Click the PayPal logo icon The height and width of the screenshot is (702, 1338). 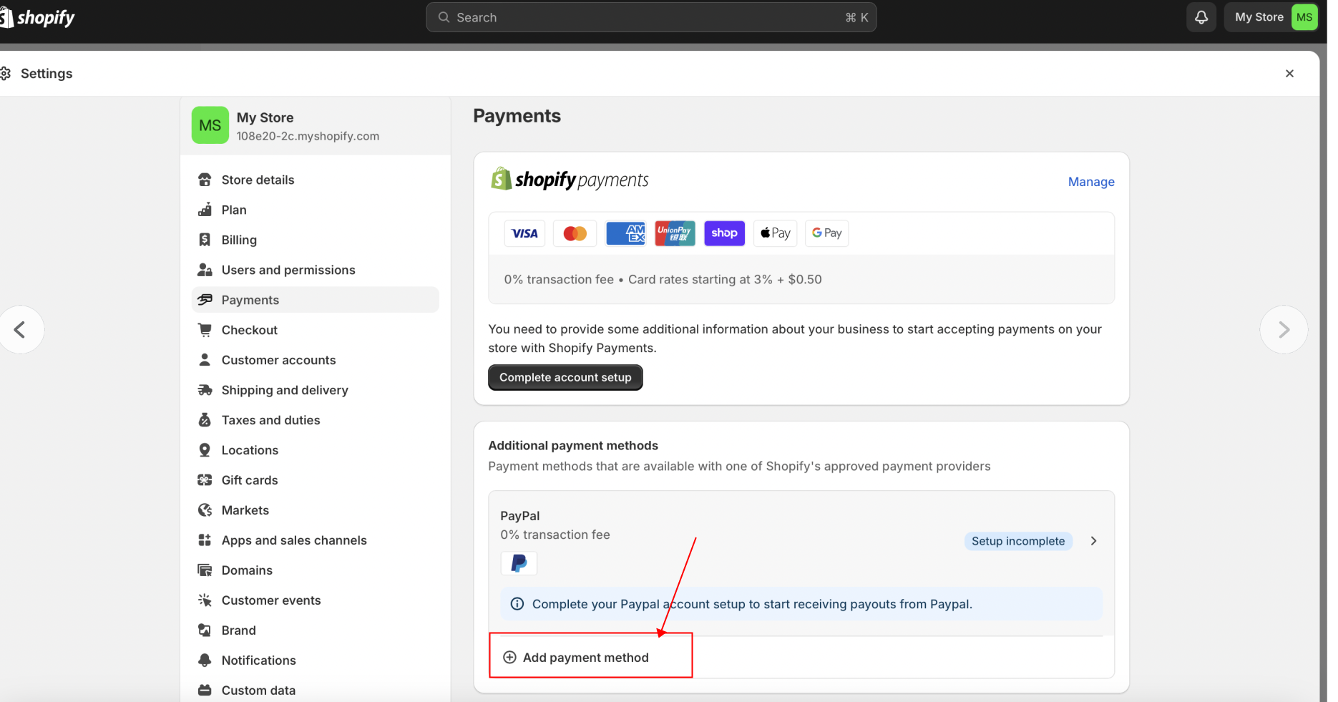pos(519,563)
